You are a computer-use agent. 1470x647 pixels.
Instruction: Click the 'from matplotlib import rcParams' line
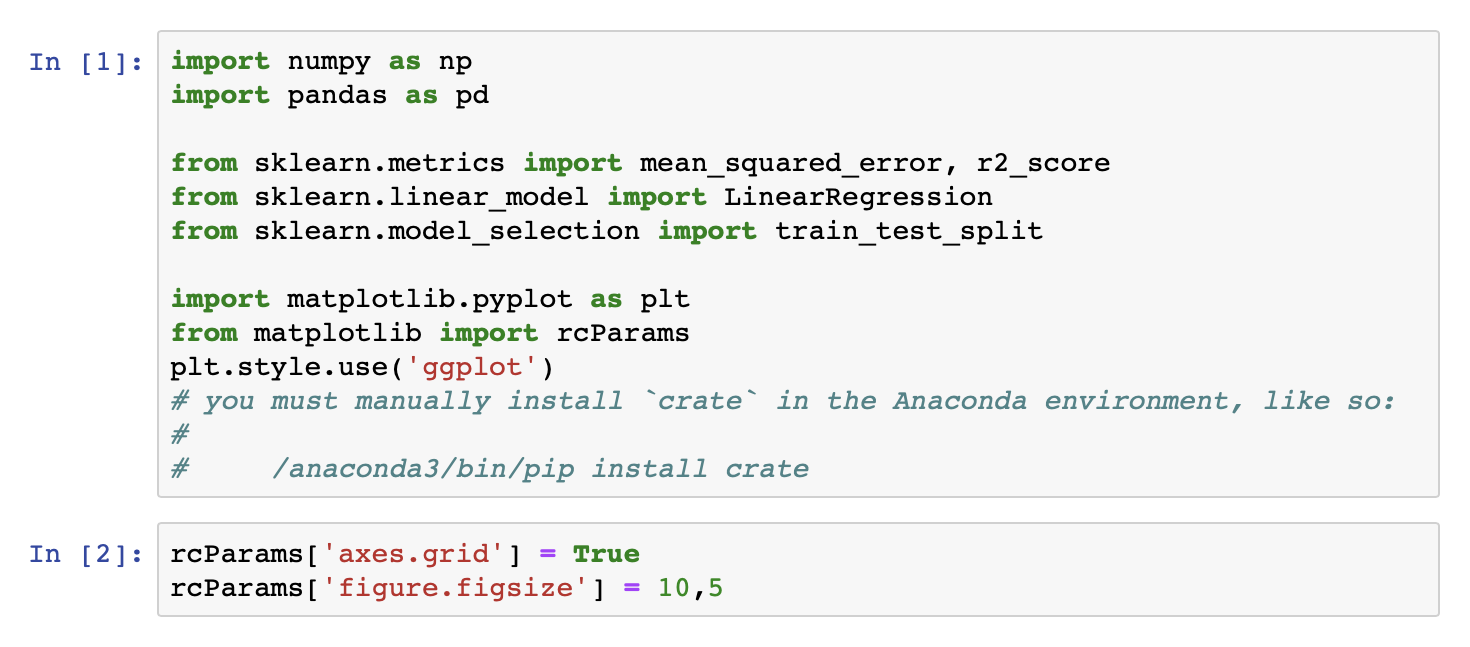tap(430, 333)
